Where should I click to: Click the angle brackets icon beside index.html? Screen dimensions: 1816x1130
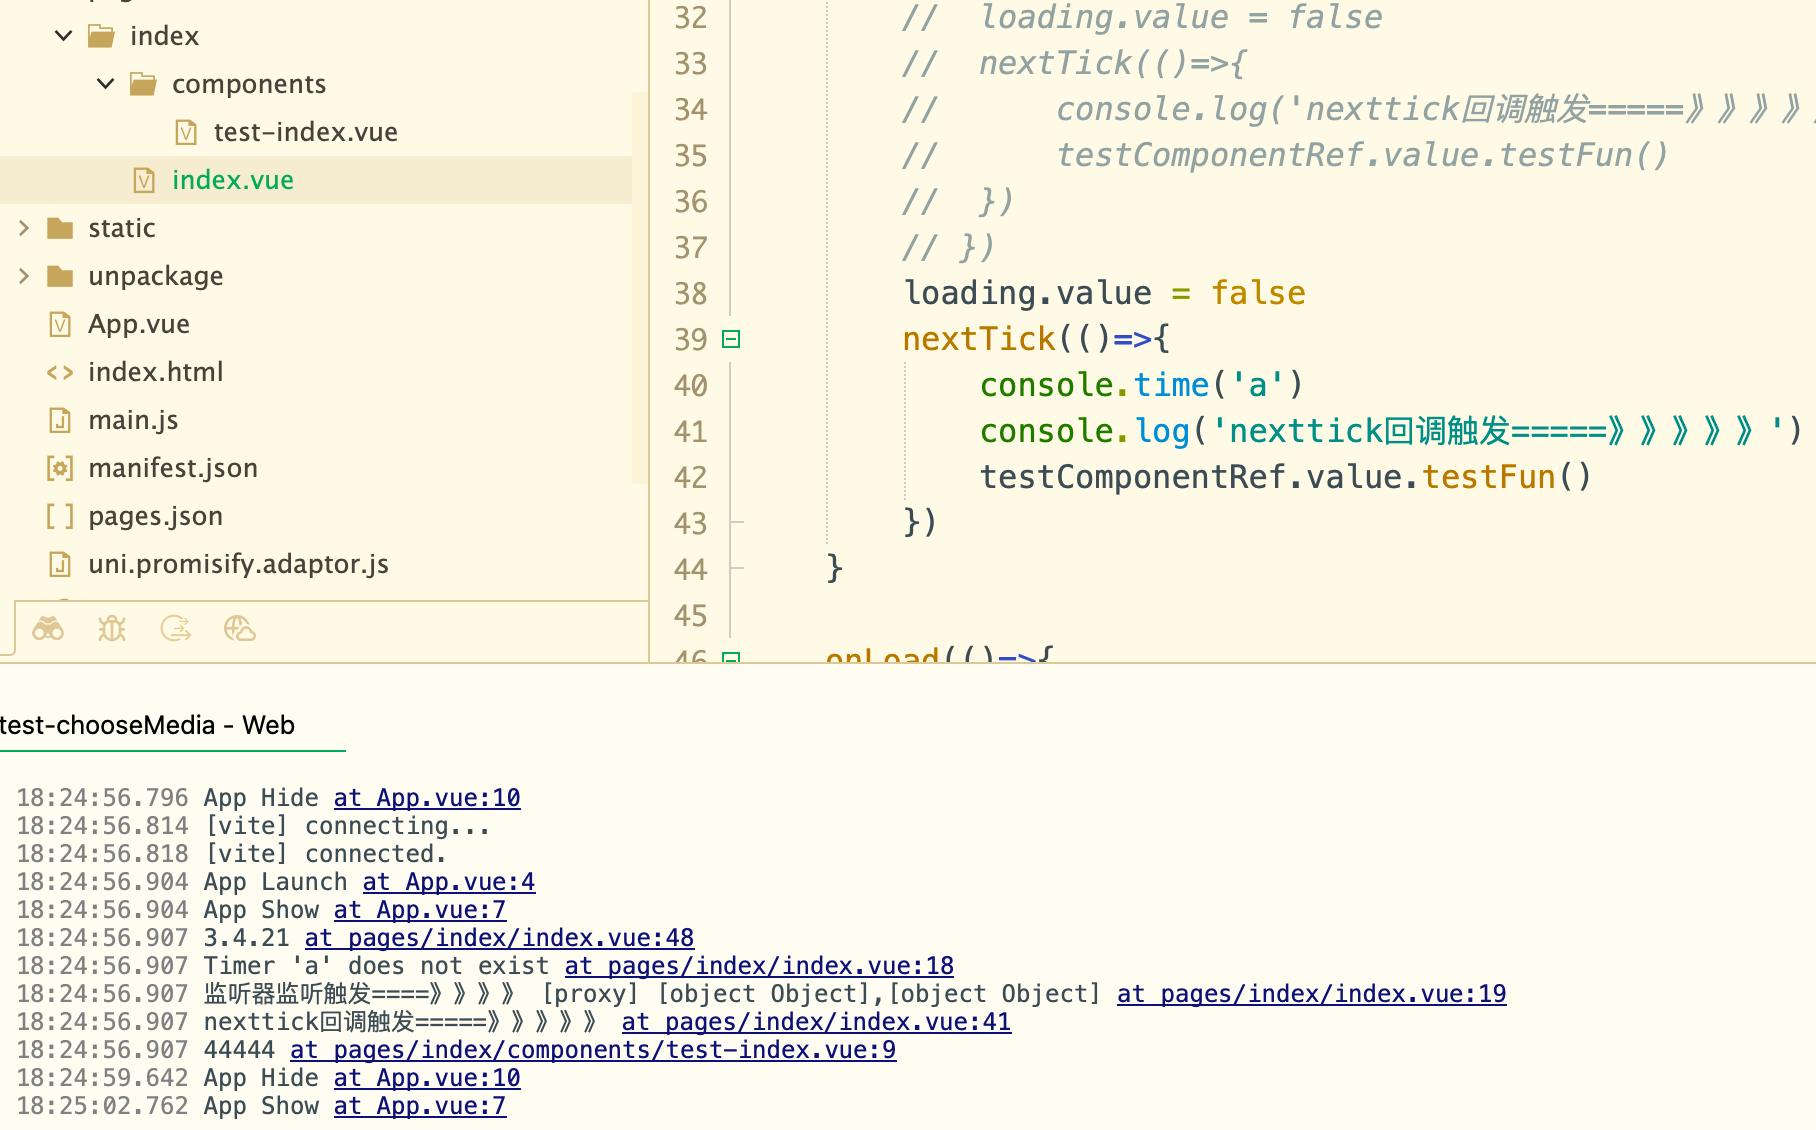point(60,372)
